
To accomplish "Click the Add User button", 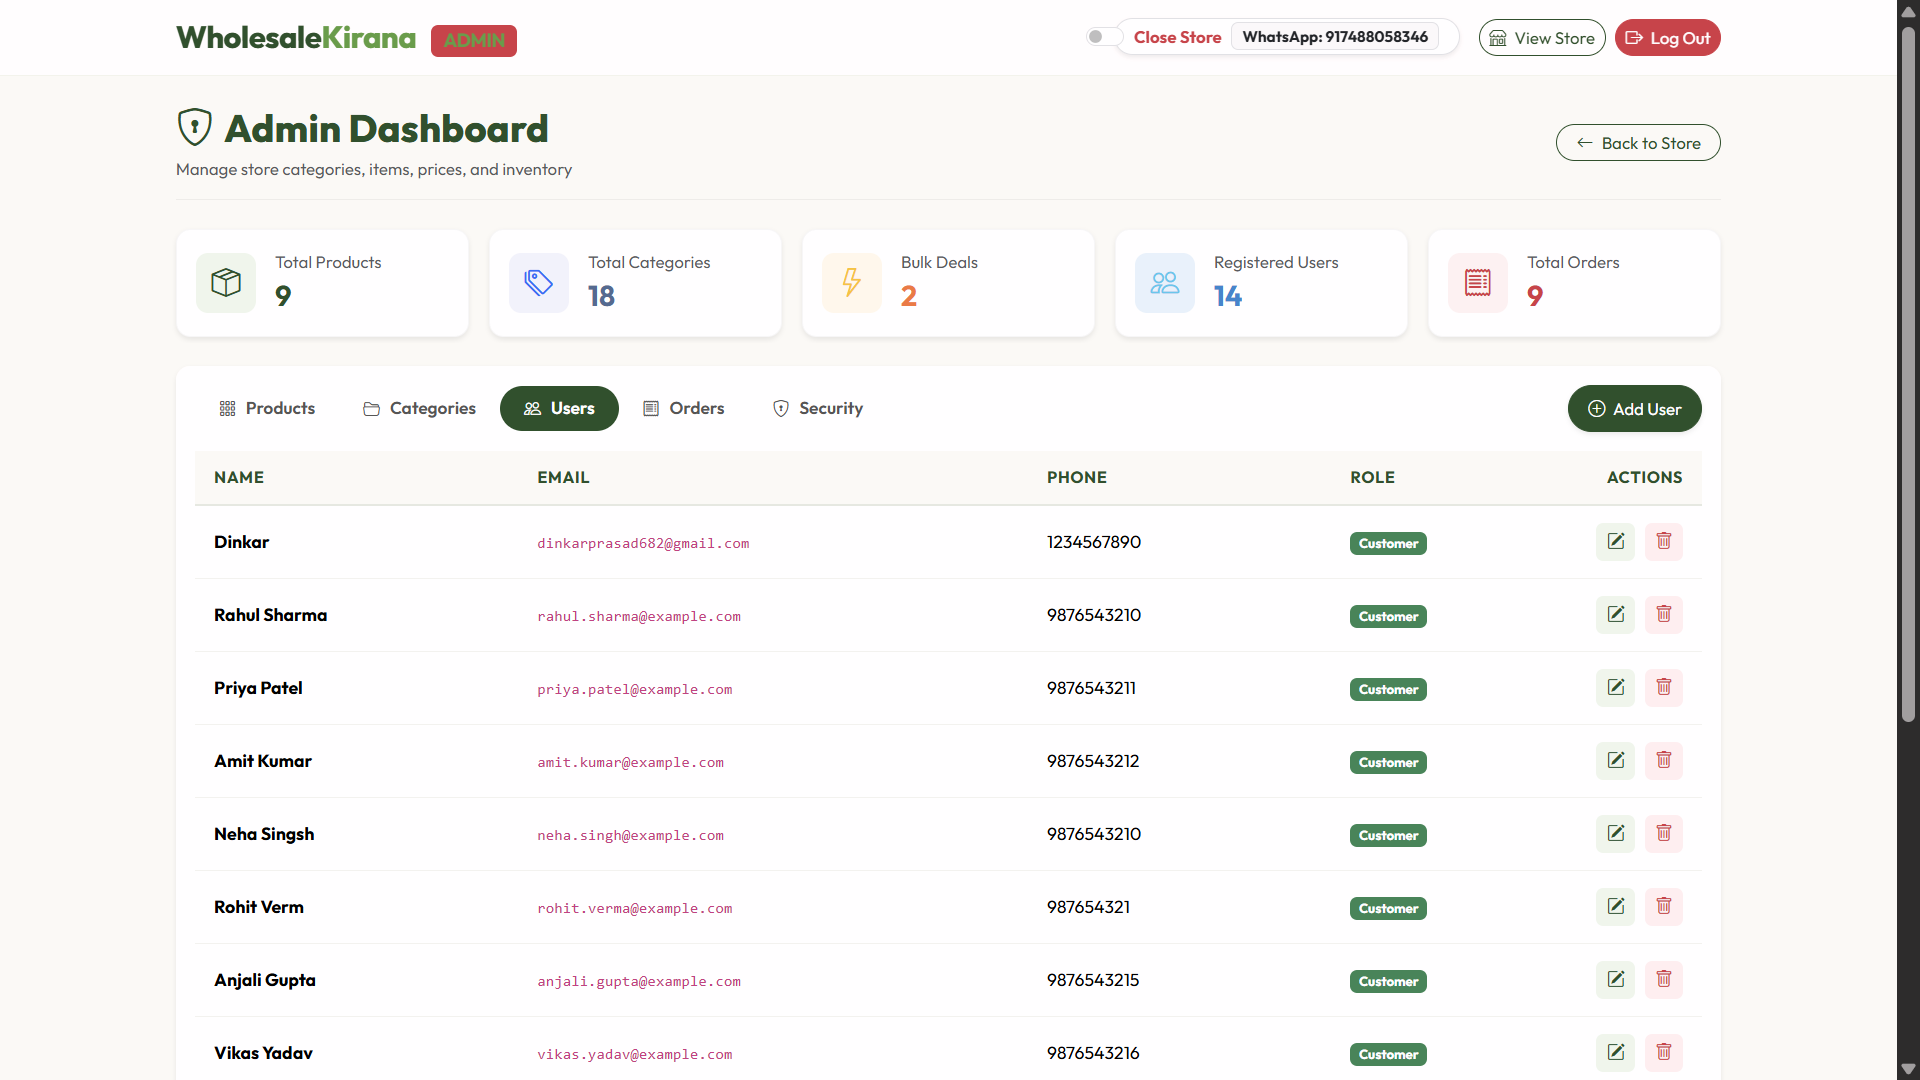I will pos(1634,409).
